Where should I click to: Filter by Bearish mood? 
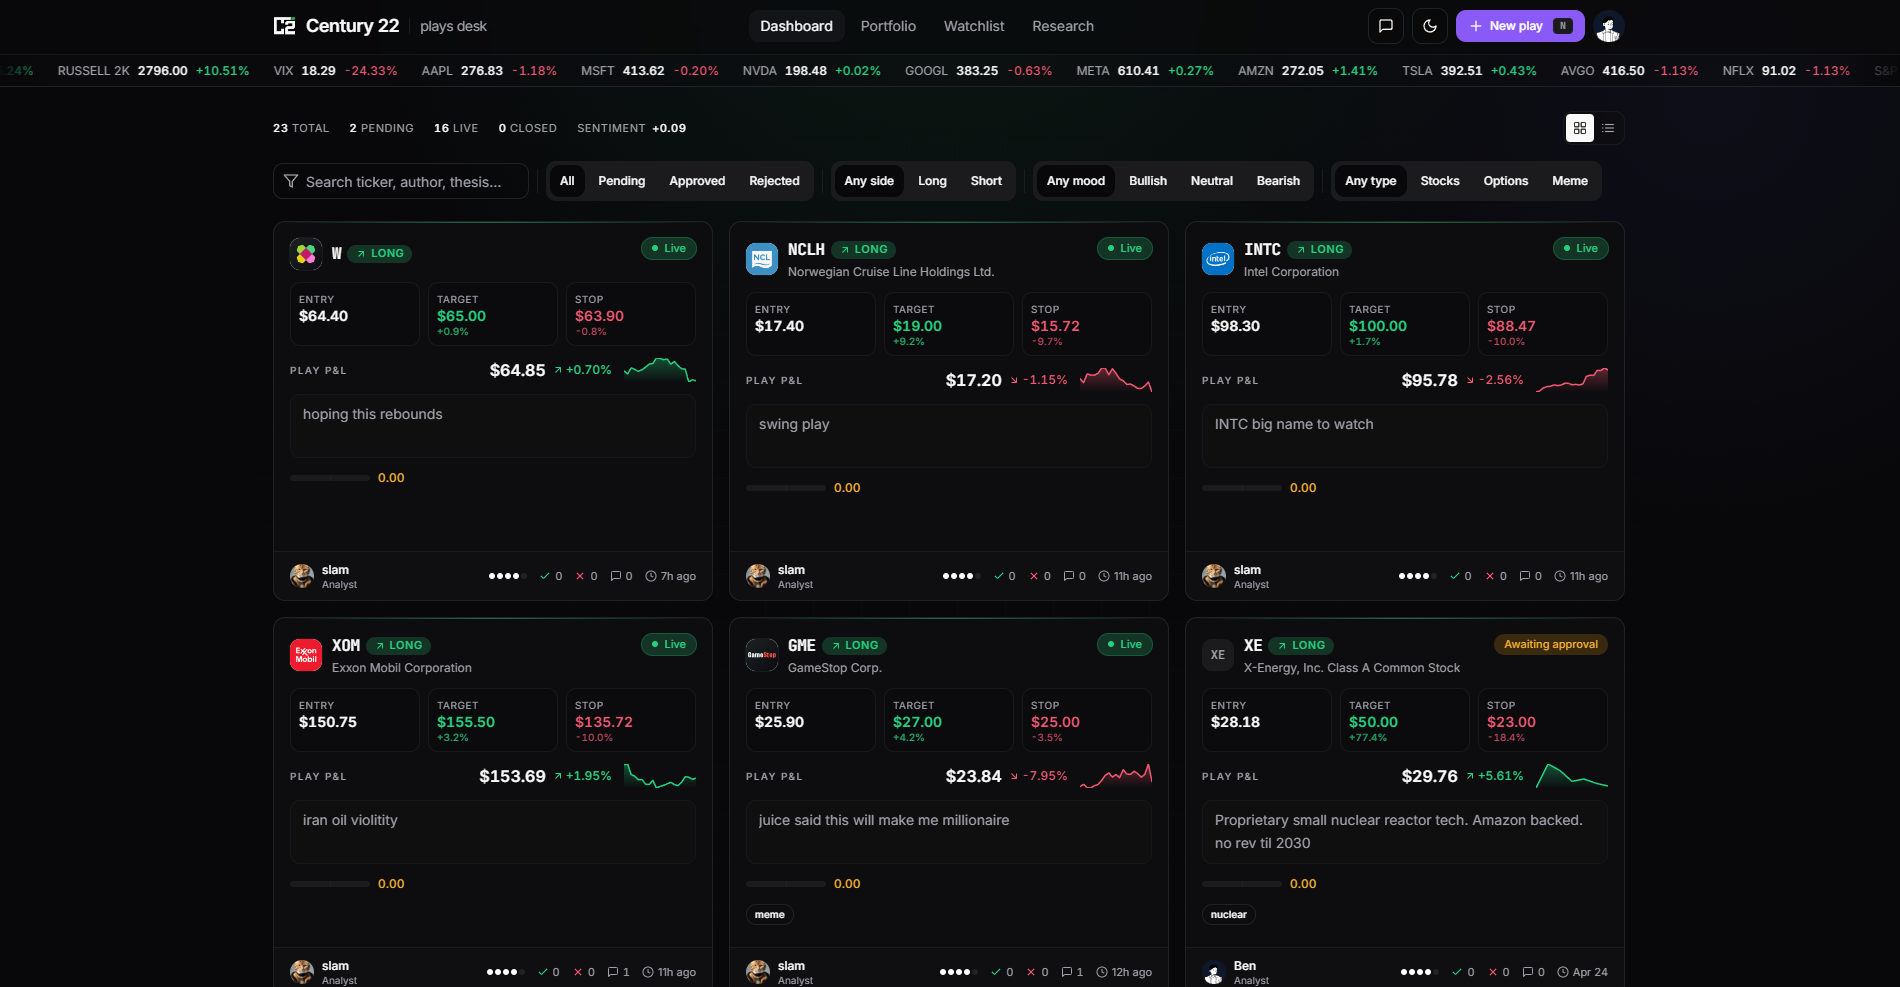(x=1278, y=181)
